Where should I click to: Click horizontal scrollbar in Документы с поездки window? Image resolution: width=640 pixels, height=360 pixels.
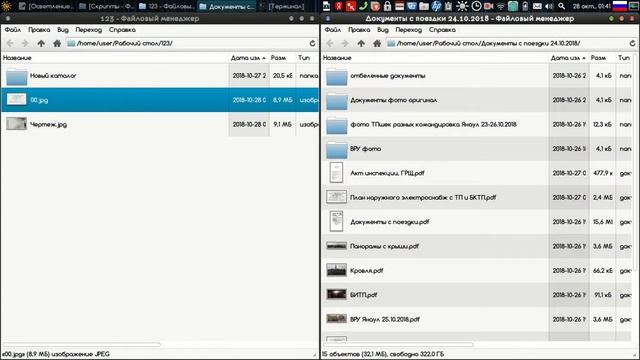[x=398, y=345]
